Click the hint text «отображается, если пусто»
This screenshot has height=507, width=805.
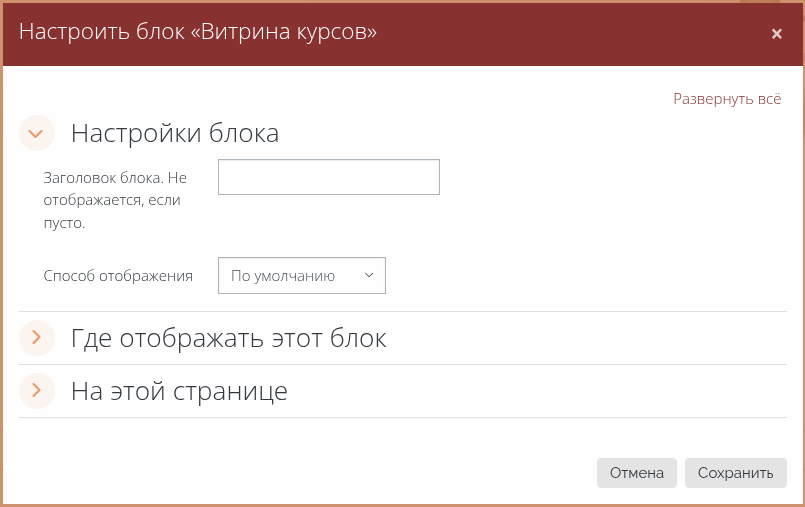(115, 212)
